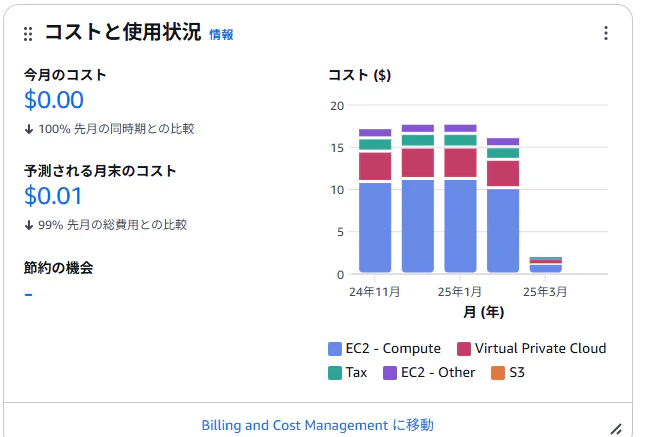Click the 今月のコスト heading
Screen dimensions: 651x437
tap(65, 75)
